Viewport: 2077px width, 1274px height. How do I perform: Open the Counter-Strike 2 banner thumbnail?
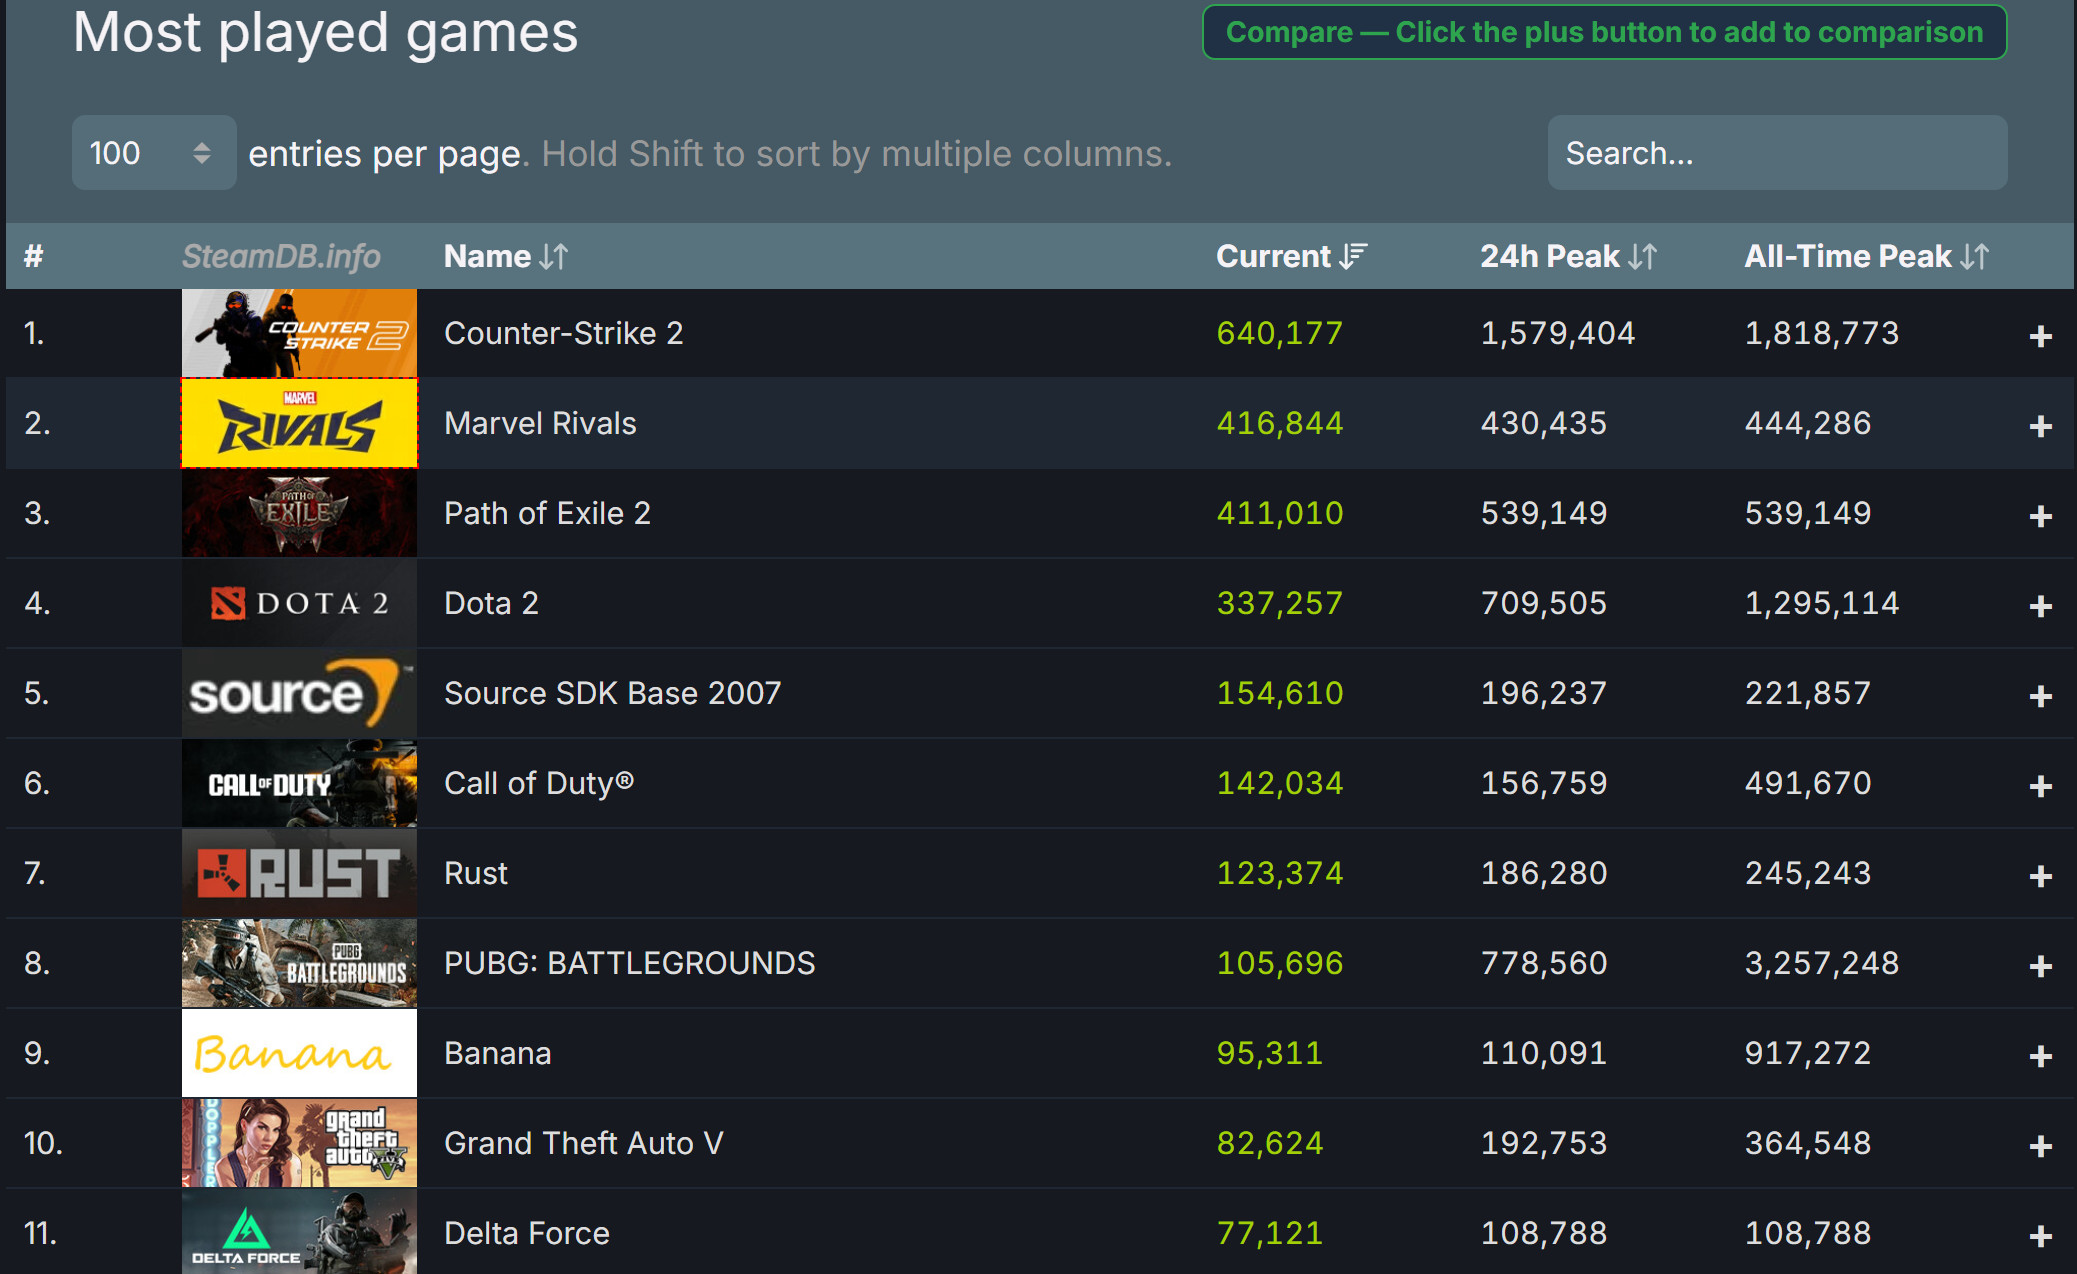(x=299, y=333)
